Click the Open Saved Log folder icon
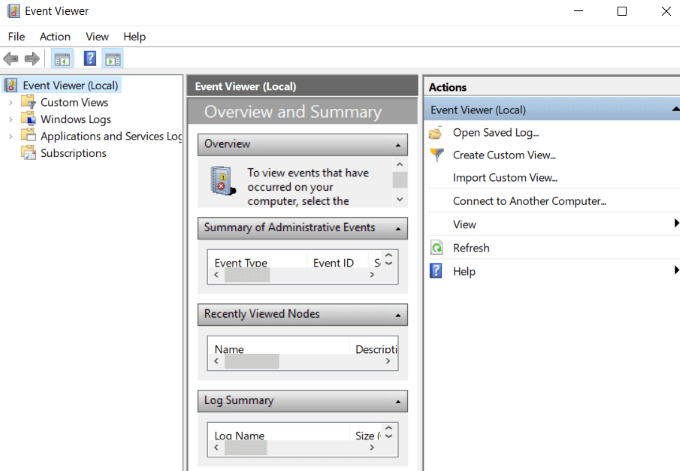680x471 pixels. tap(436, 133)
